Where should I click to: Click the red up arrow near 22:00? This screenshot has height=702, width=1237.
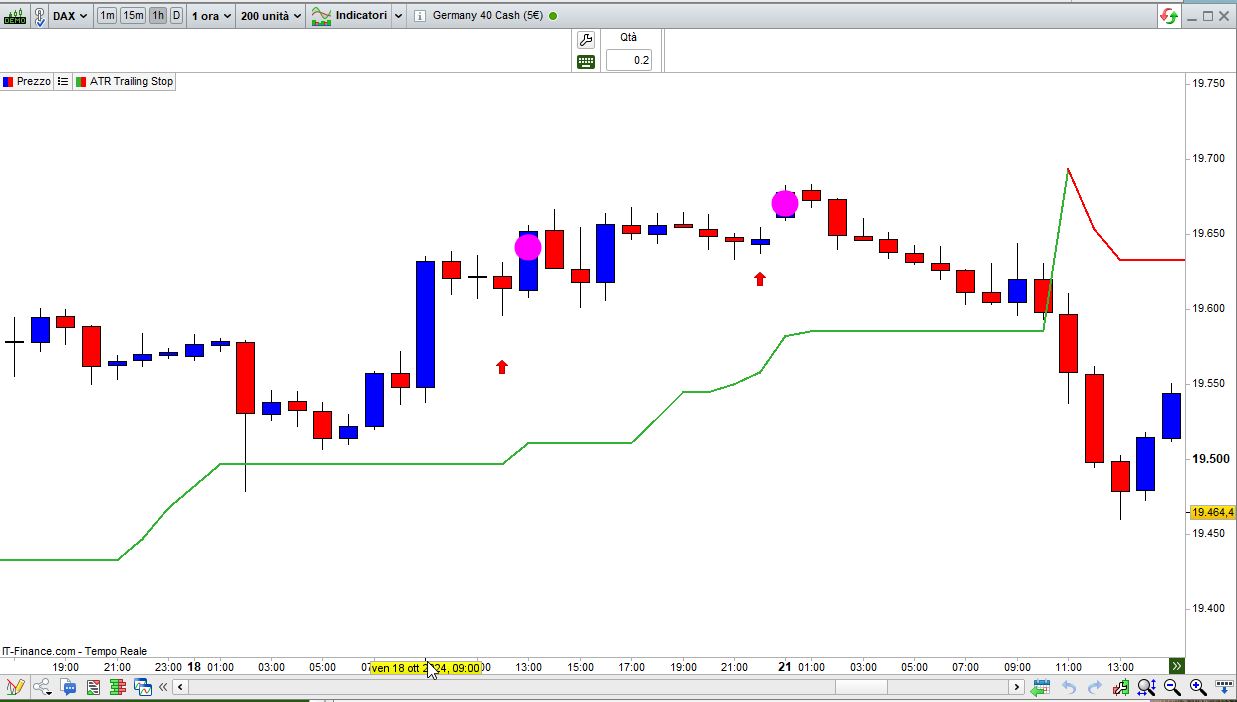(760, 279)
